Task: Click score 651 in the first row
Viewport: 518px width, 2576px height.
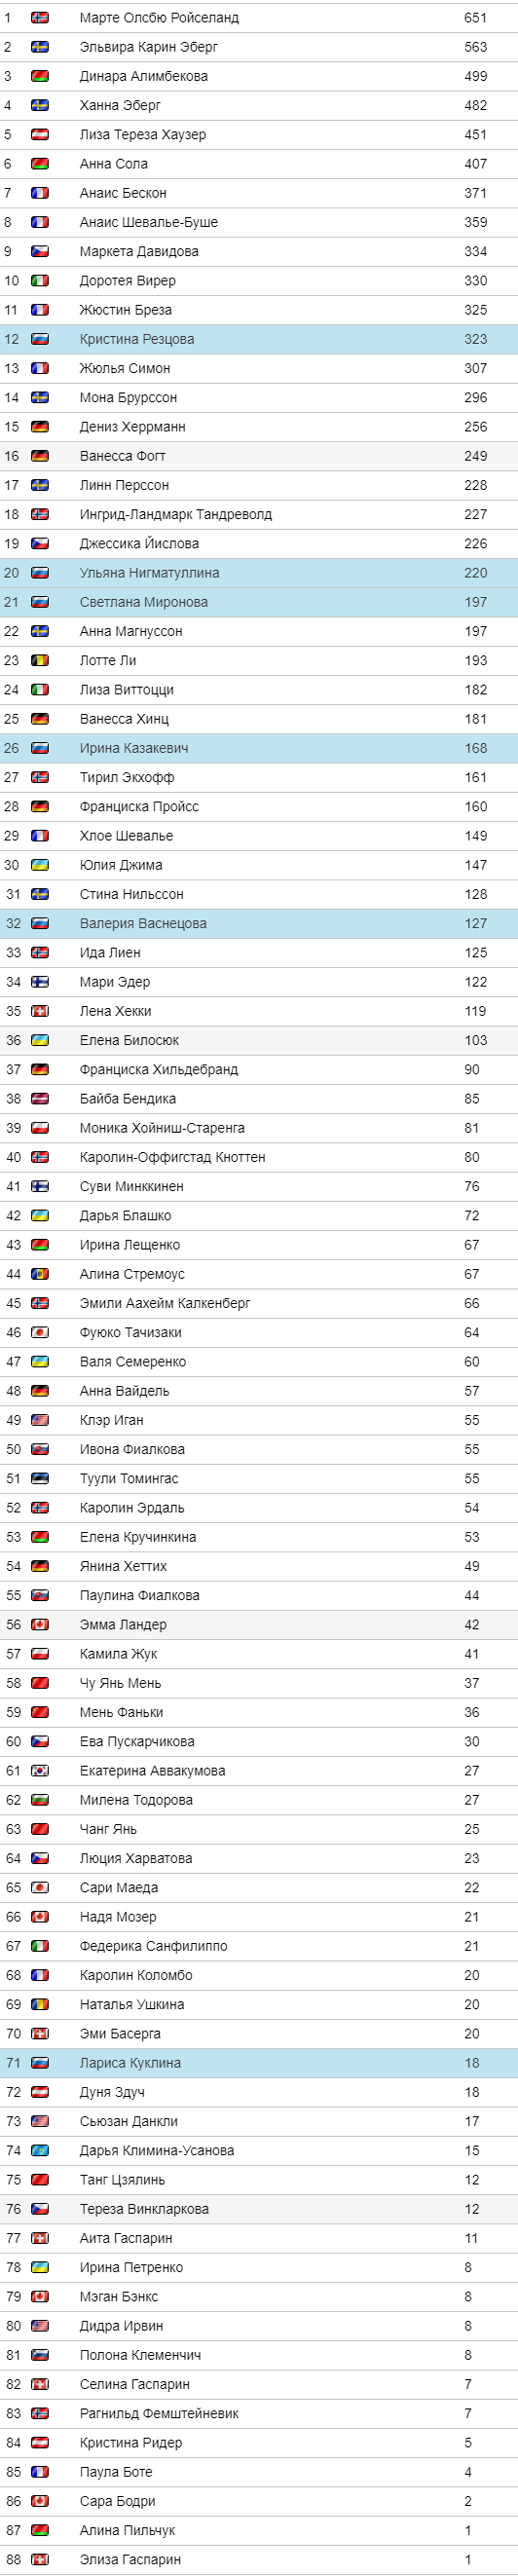Action: pos(475,18)
